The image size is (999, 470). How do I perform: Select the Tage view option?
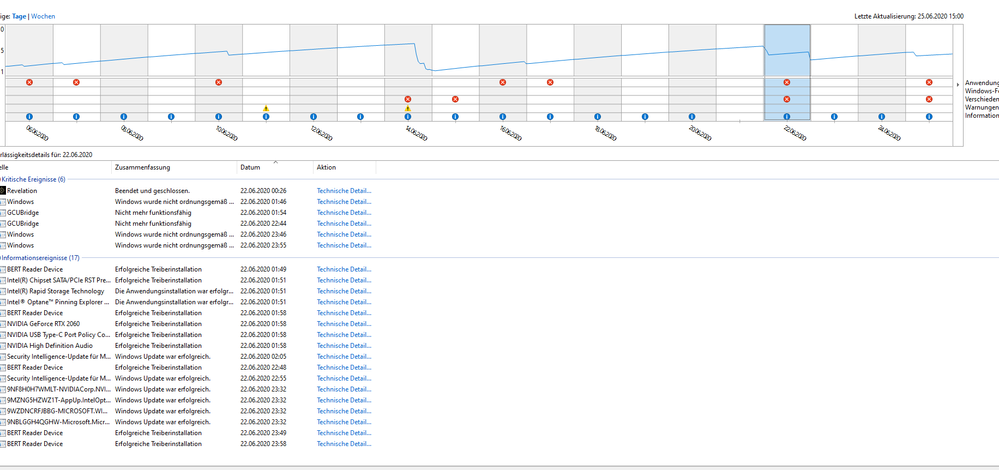20,17
